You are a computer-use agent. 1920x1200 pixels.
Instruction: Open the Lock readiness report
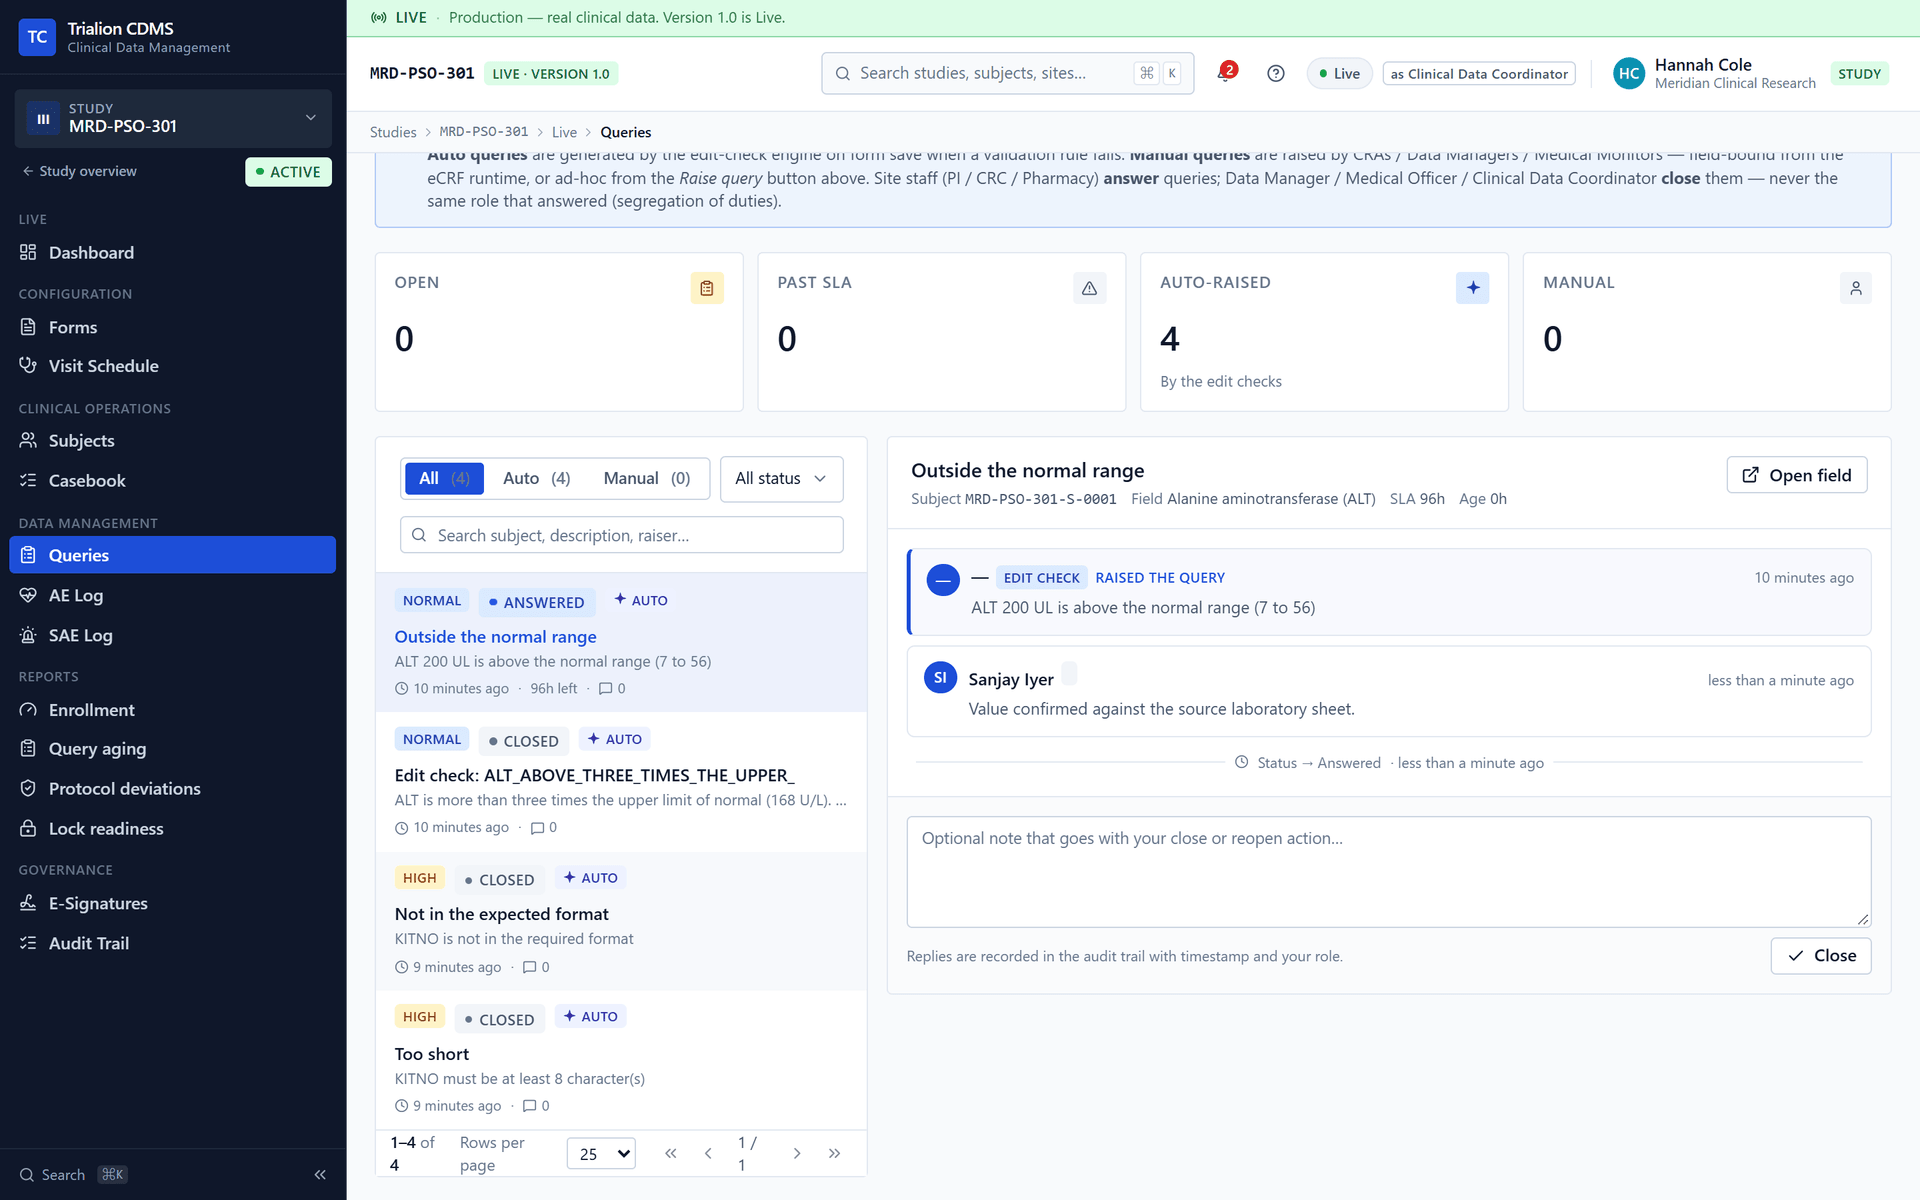click(173, 829)
